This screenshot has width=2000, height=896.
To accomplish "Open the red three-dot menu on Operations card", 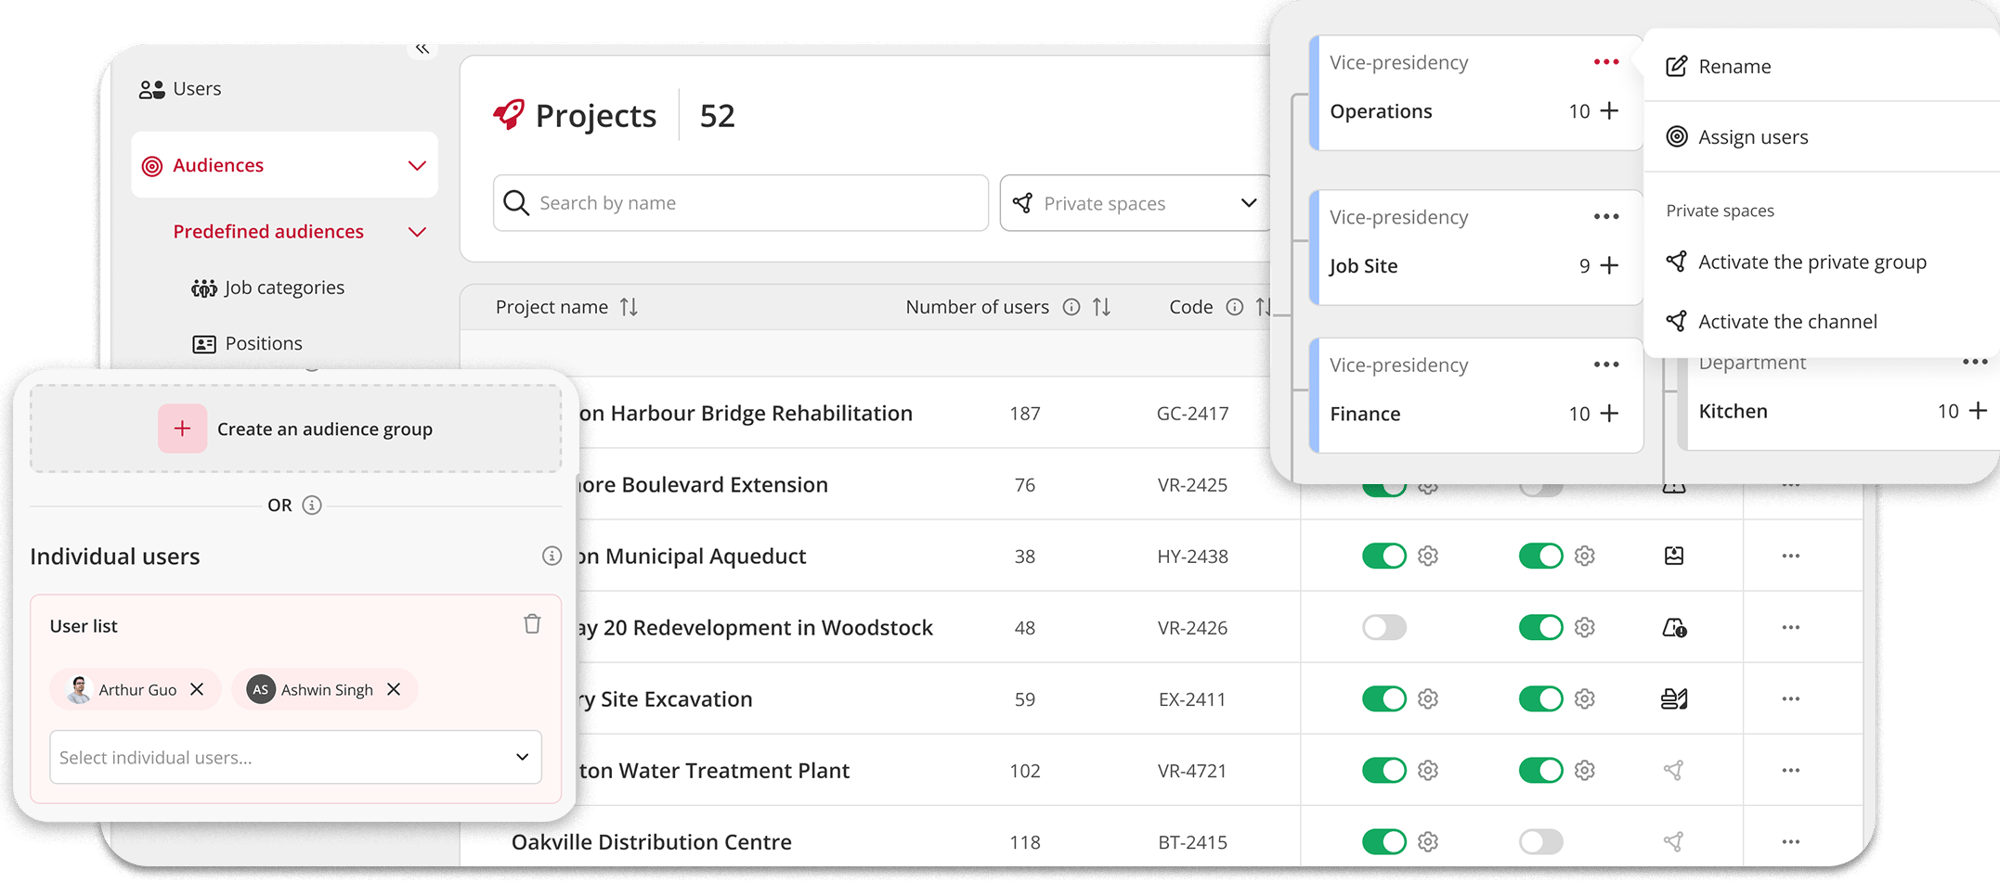I will tap(1606, 62).
